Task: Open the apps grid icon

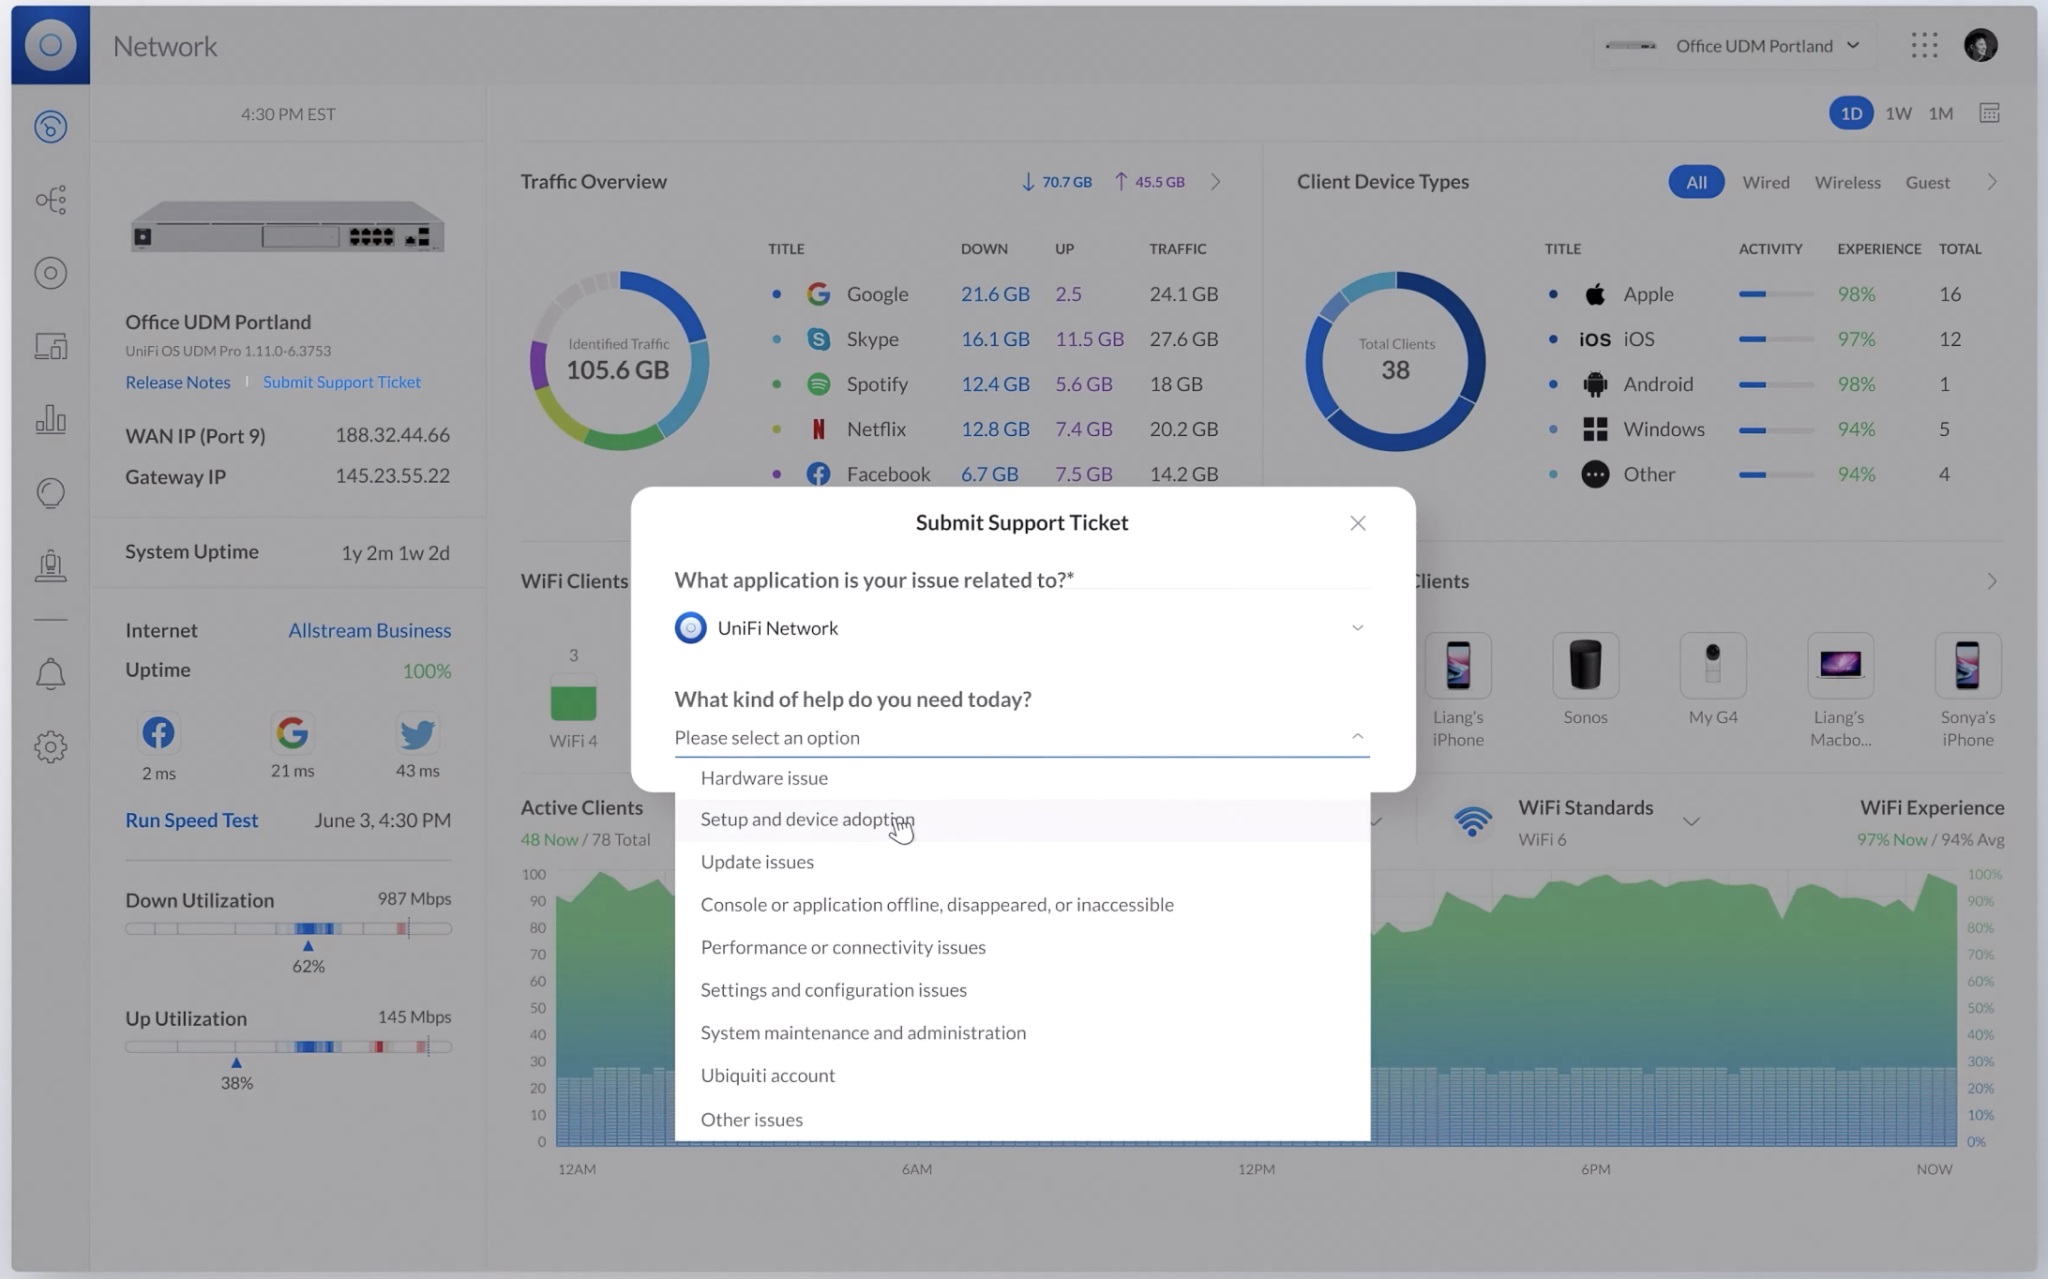Action: 1924,45
